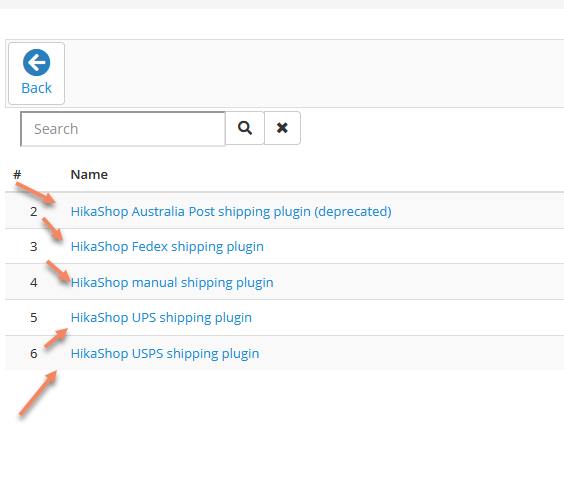Click the magnifying glass search button
This screenshot has height=492, width=564.
tap(245, 128)
